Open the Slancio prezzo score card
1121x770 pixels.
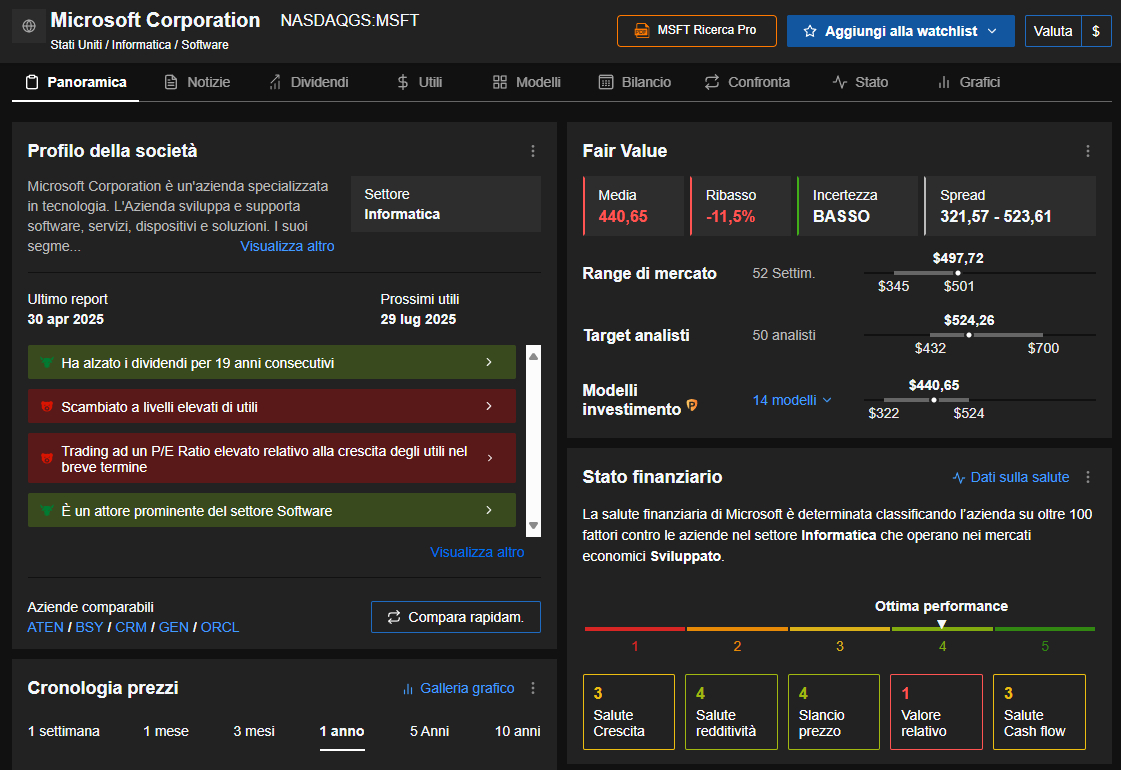pyautogui.click(x=834, y=712)
